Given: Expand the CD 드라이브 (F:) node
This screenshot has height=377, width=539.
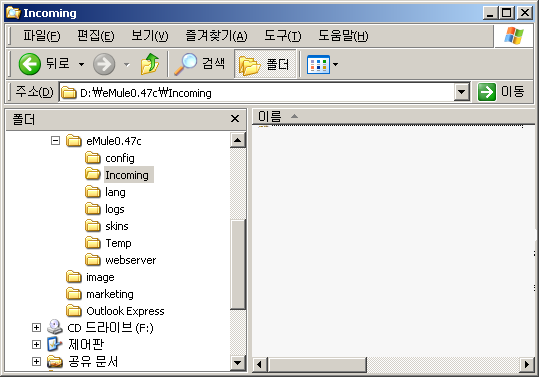Looking at the screenshot, I should click(36, 328).
